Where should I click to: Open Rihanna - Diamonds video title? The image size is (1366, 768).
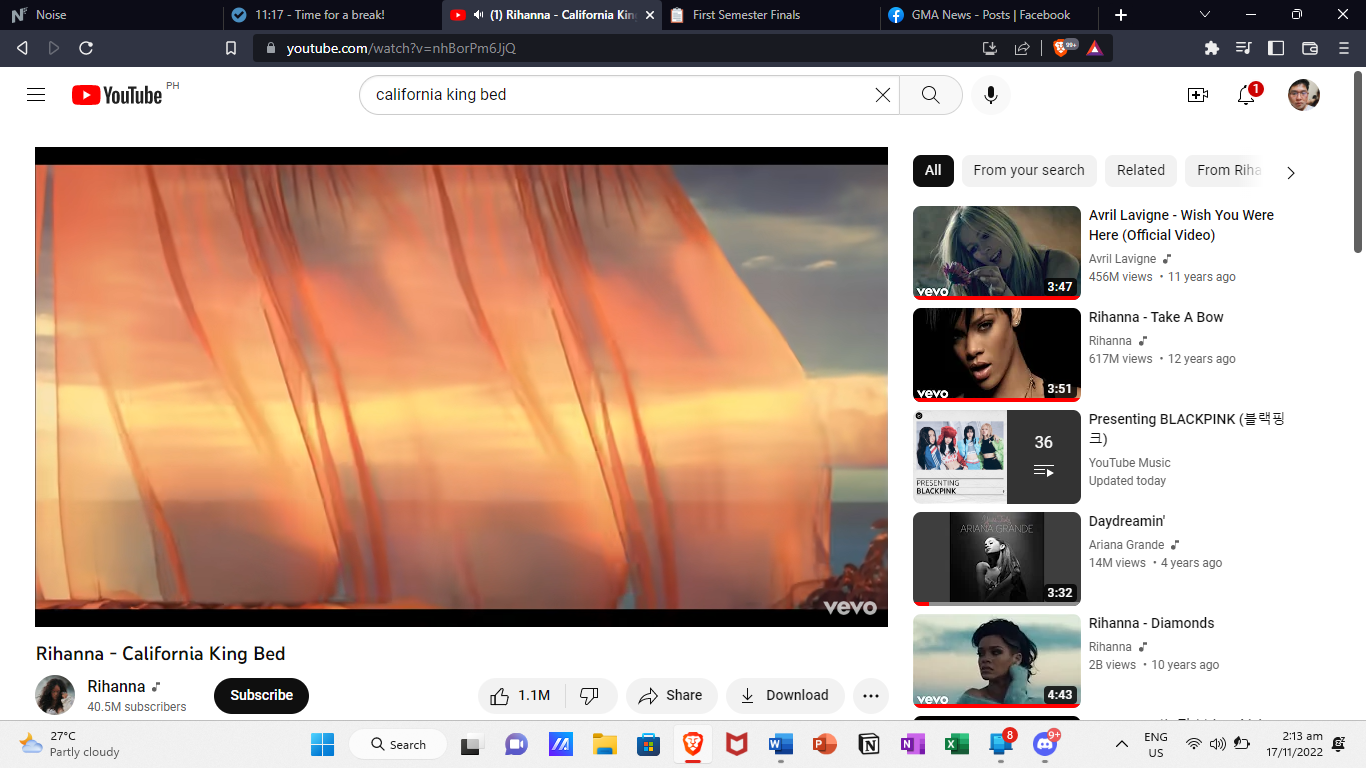[x=1151, y=623]
